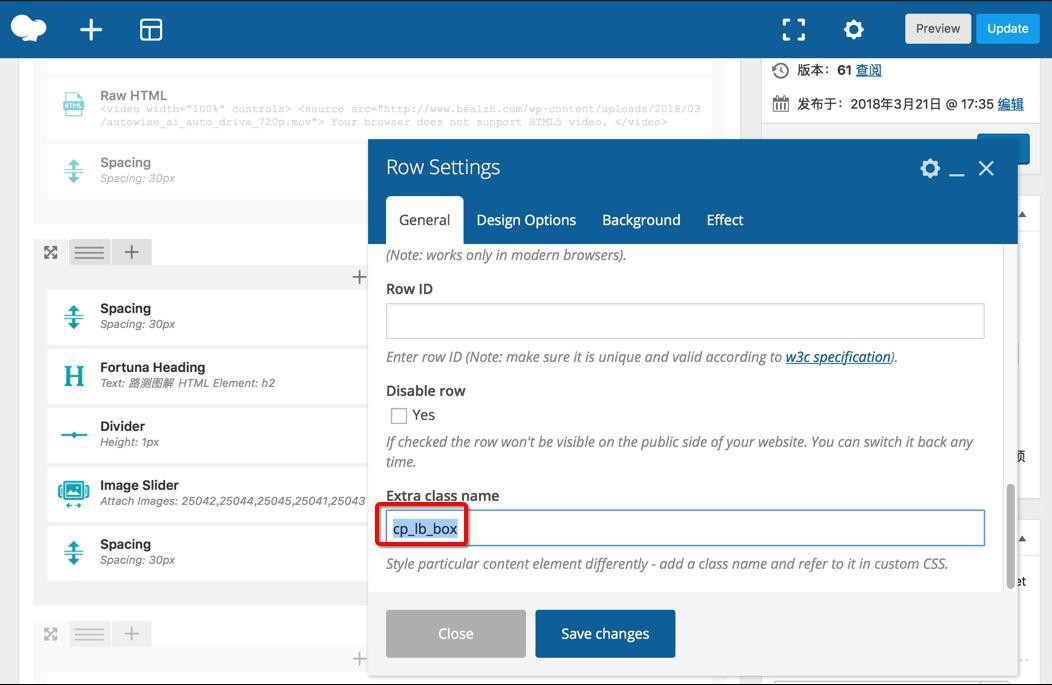Open the templates layout icon
Viewport: 1052px width, 685px height.
pyautogui.click(x=151, y=30)
